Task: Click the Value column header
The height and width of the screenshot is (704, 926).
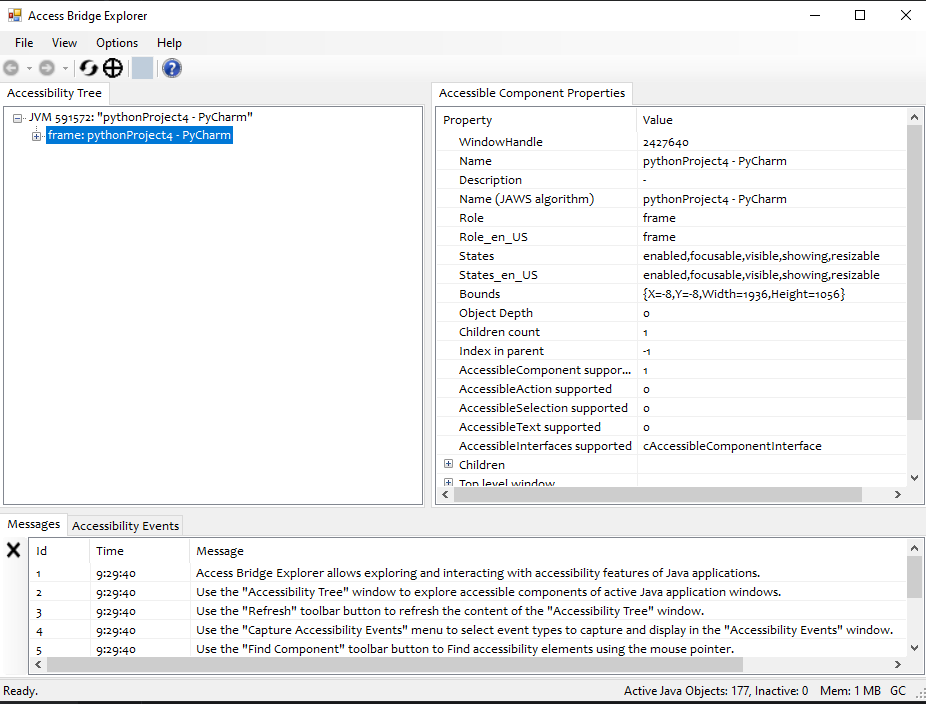Action: [771, 120]
